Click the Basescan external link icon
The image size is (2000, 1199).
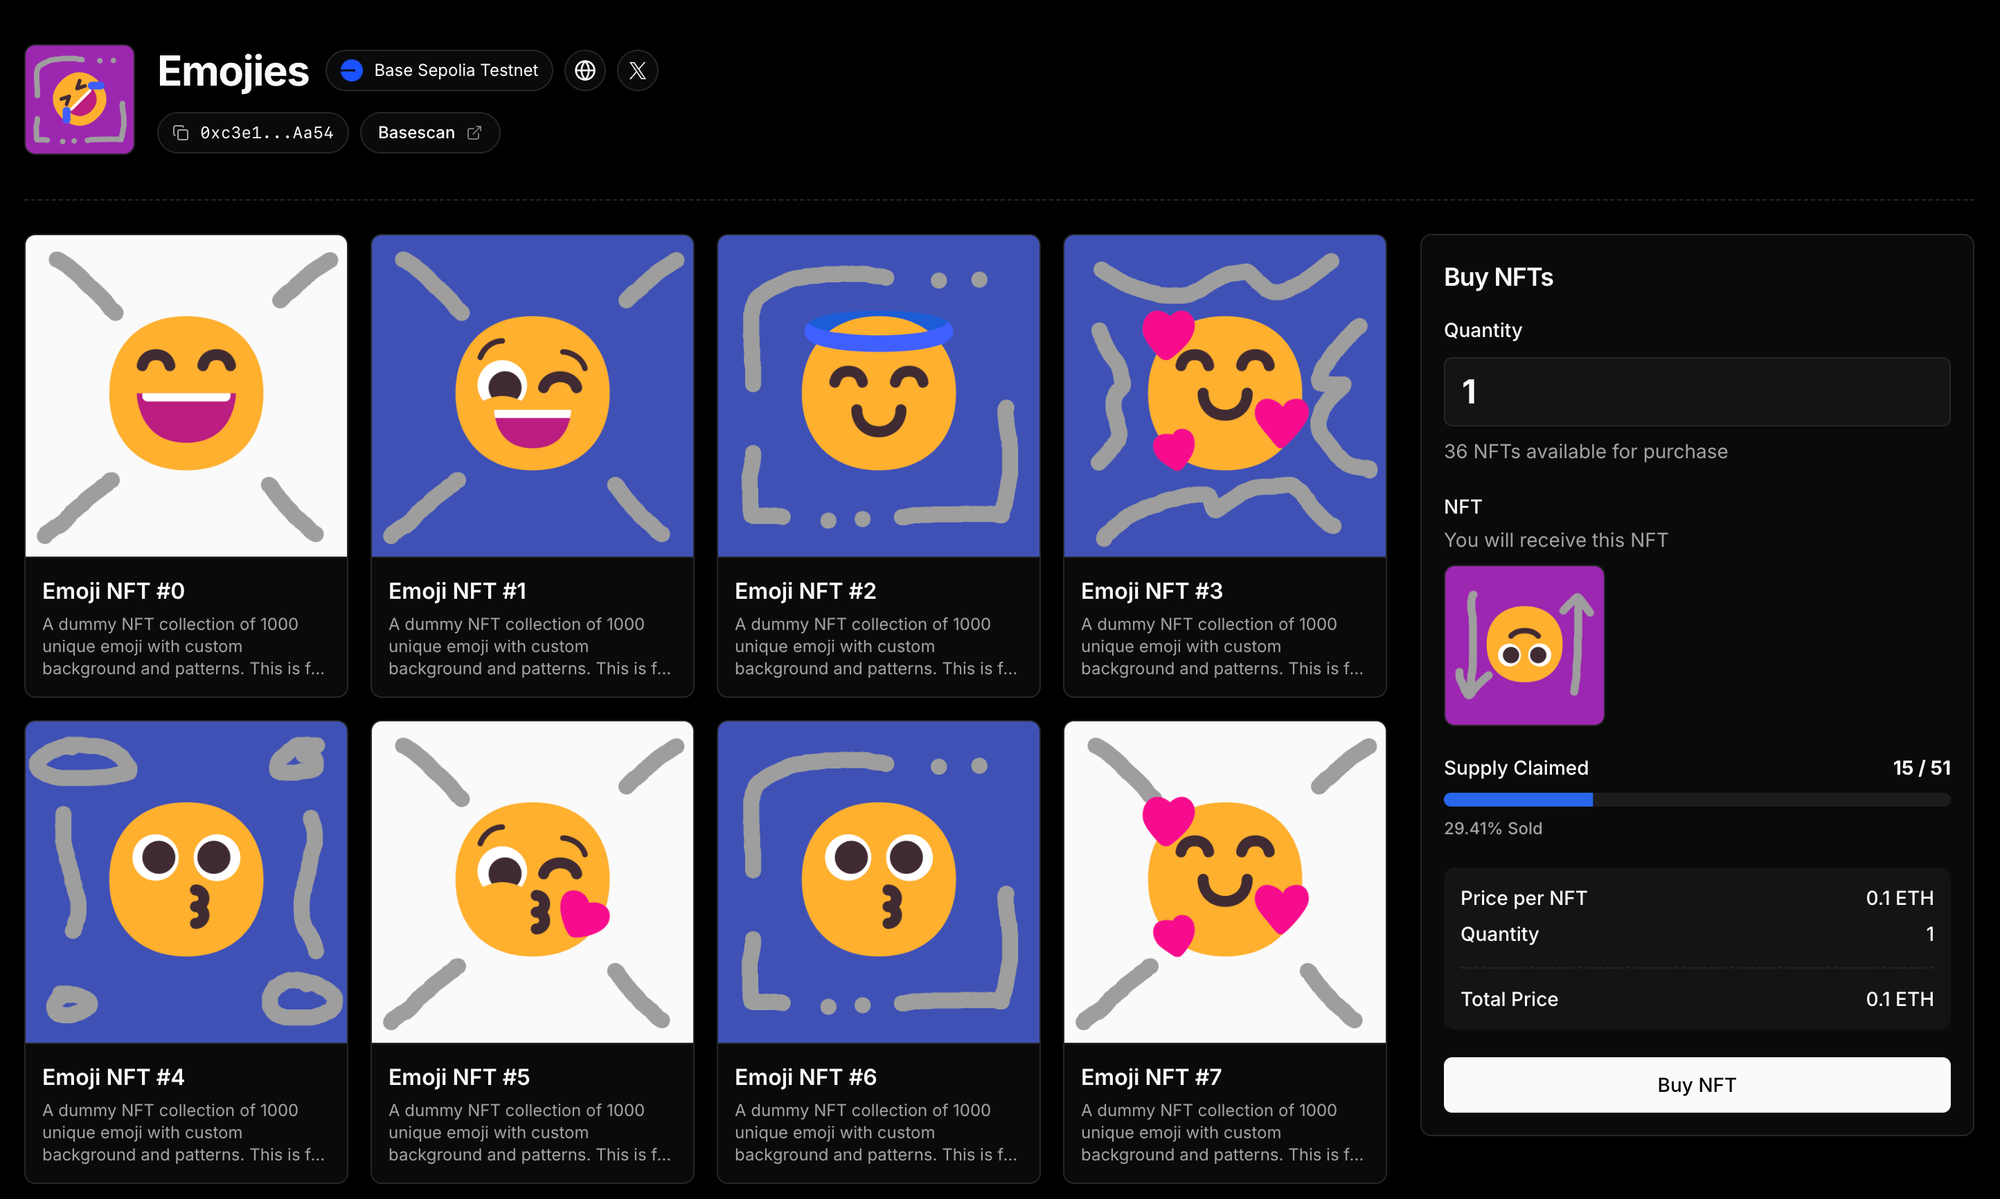475,133
